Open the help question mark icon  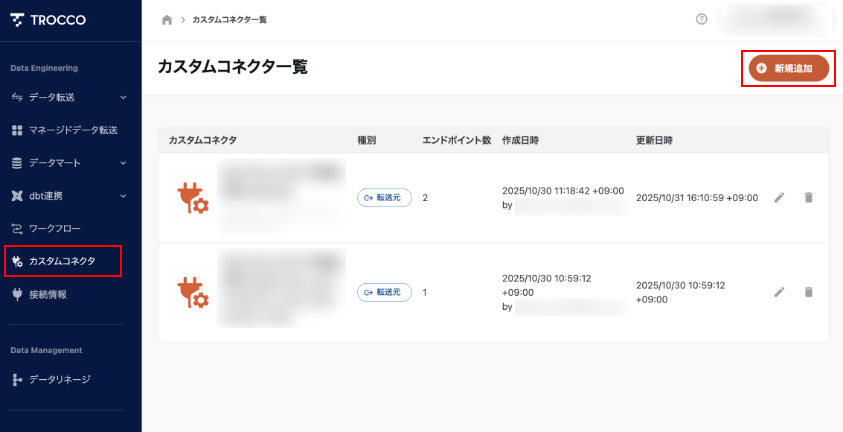point(701,20)
